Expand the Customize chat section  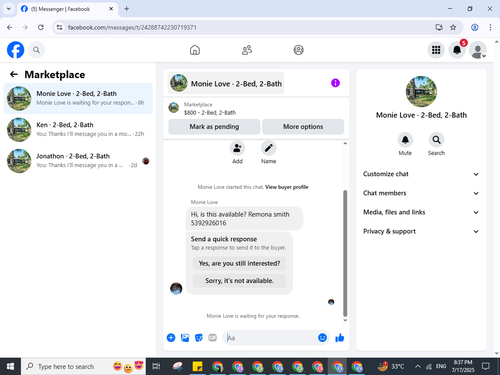[x=421, y=174]
